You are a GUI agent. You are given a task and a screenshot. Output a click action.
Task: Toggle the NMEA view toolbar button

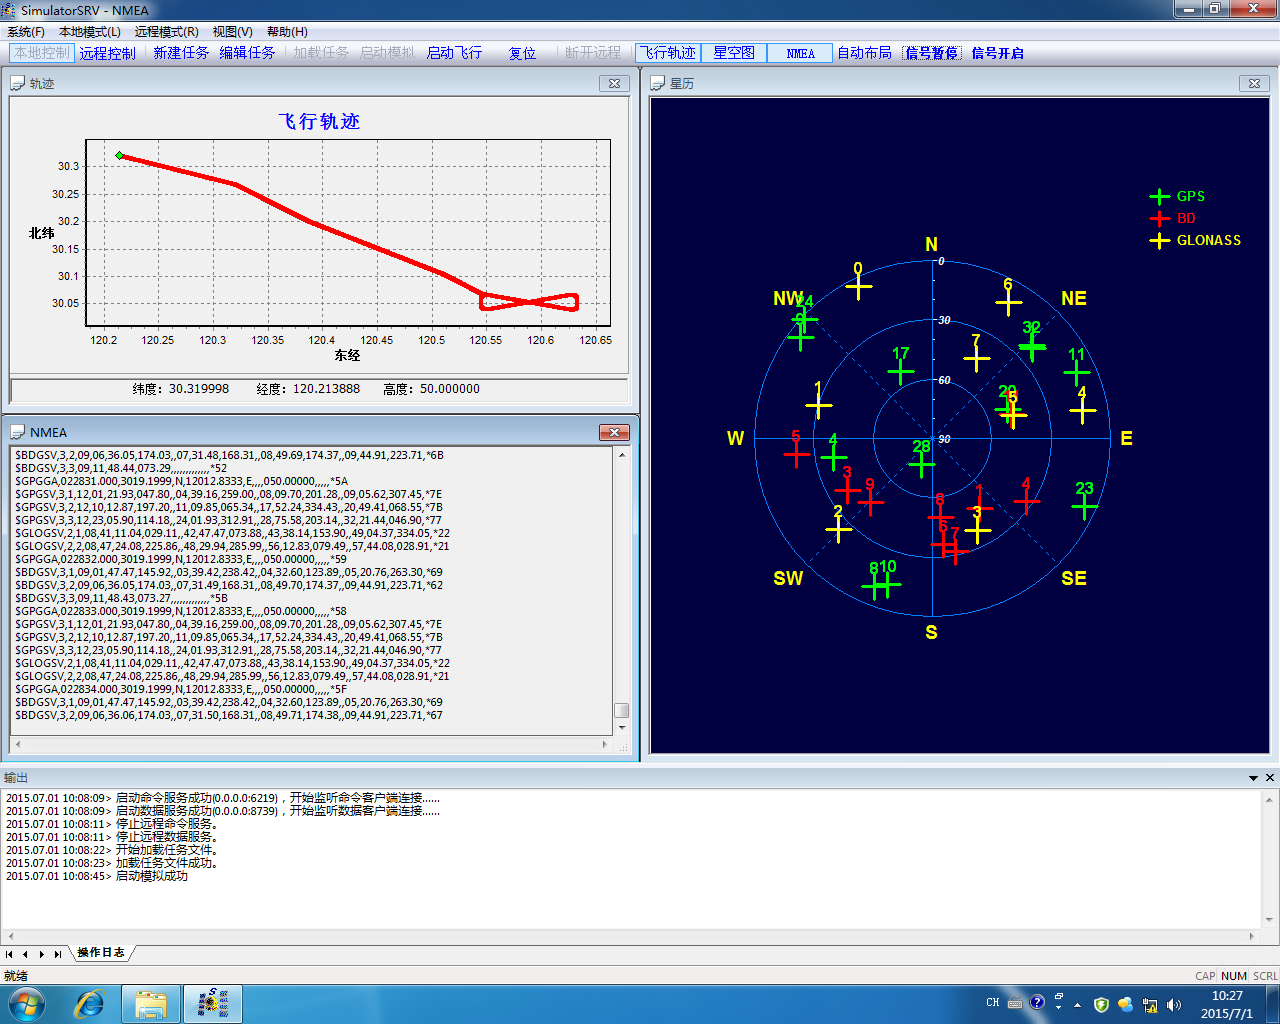click(800, 53)
